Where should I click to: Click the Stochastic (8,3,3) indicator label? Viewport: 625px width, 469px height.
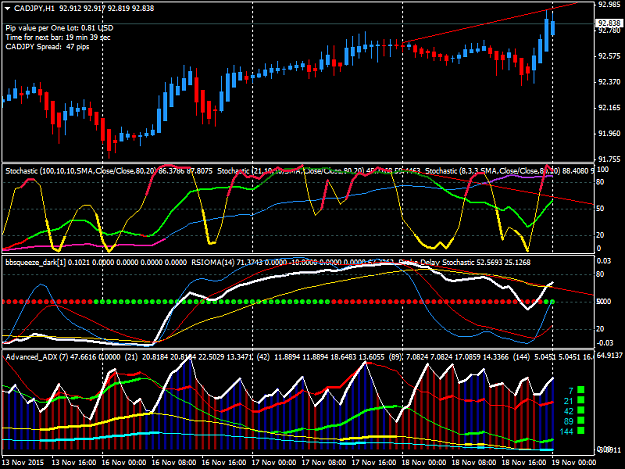[x=509, y=171]
